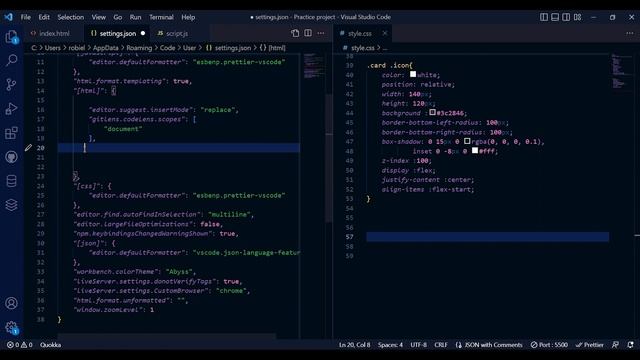640x360 pixels.
Task: Click the white color swatch on line 40
Action: pyautogui.click(x=413, y=74)
